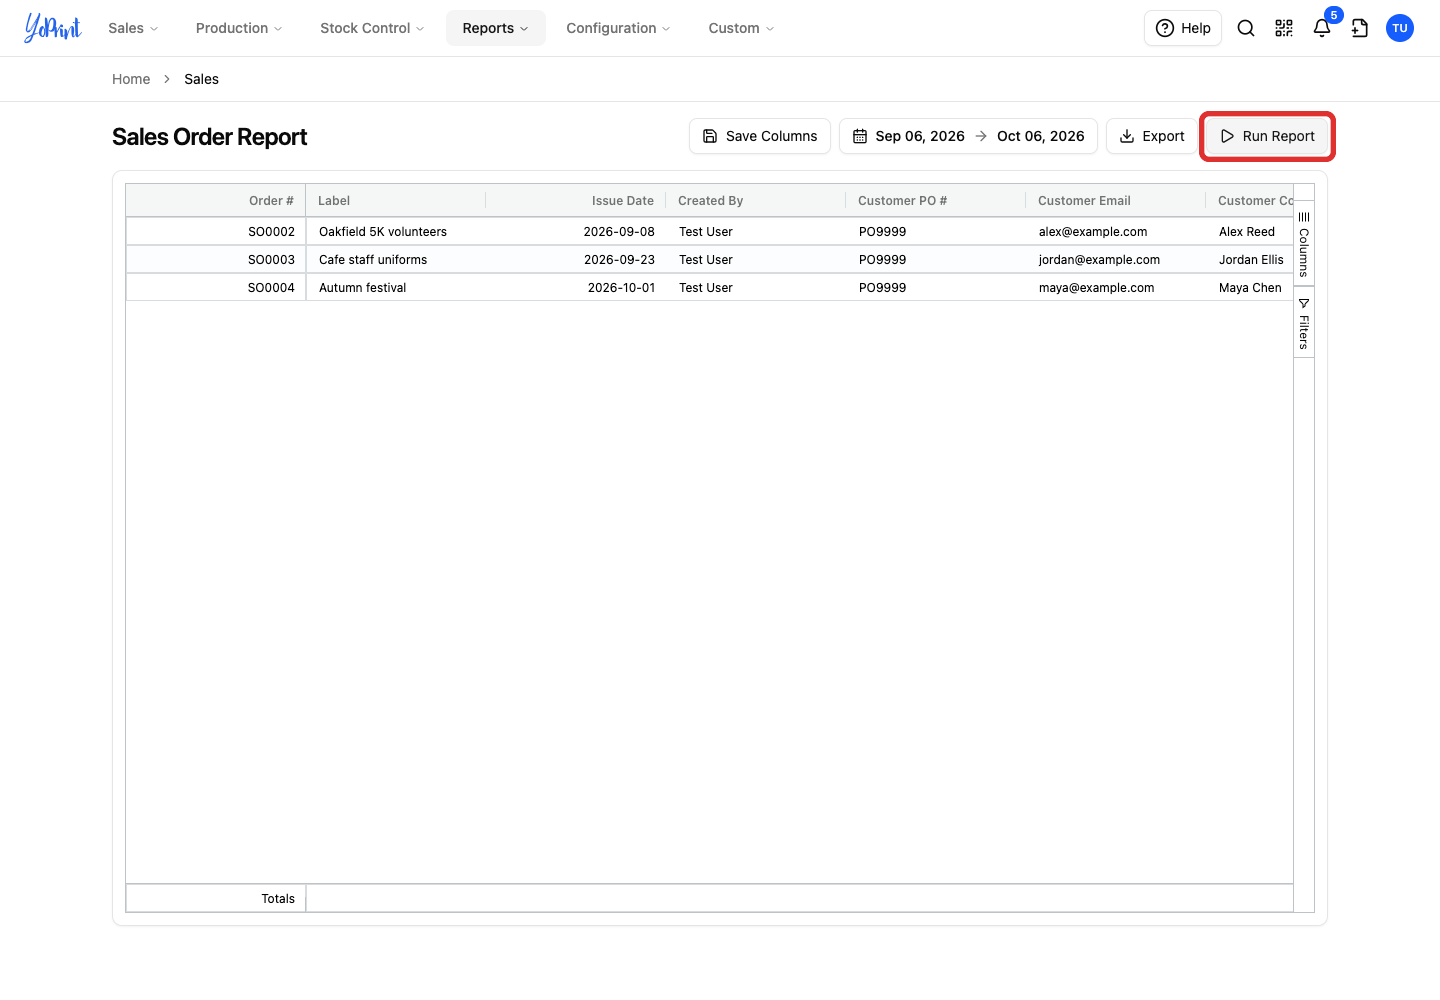The width and height of the screenshot is (1440, 1000).
Task: Pick end date Oct 06, 2026
Action: 1041,136
